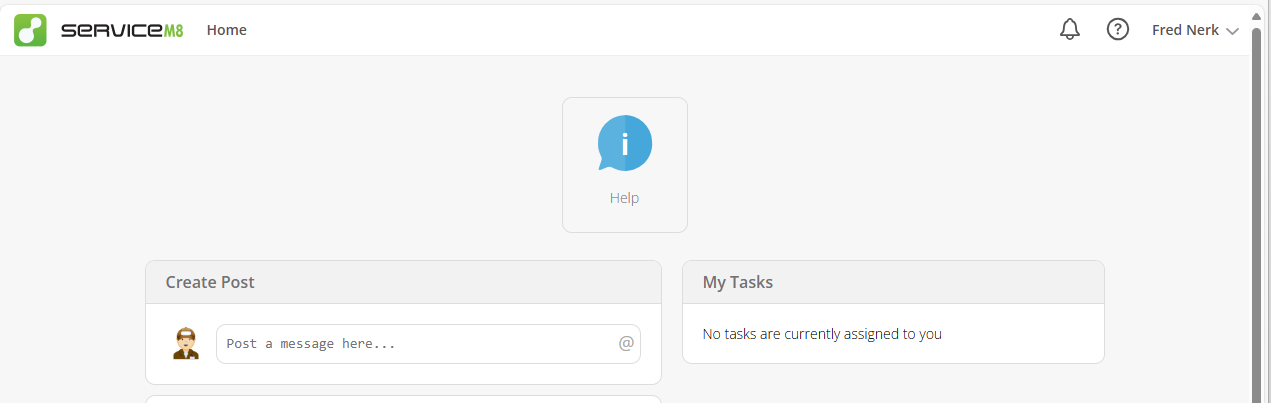Click the Help tile card background

click(625, 165)
